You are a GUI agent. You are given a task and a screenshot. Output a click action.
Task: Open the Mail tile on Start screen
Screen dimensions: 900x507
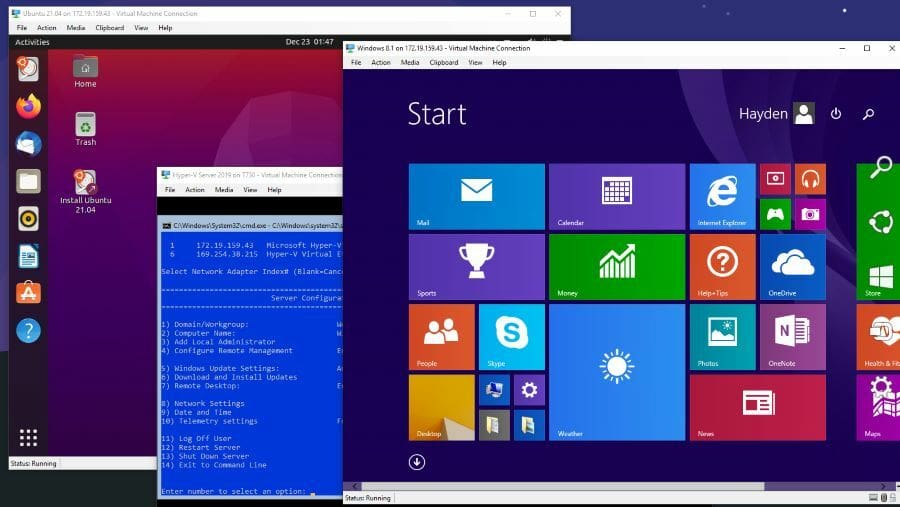476,196
